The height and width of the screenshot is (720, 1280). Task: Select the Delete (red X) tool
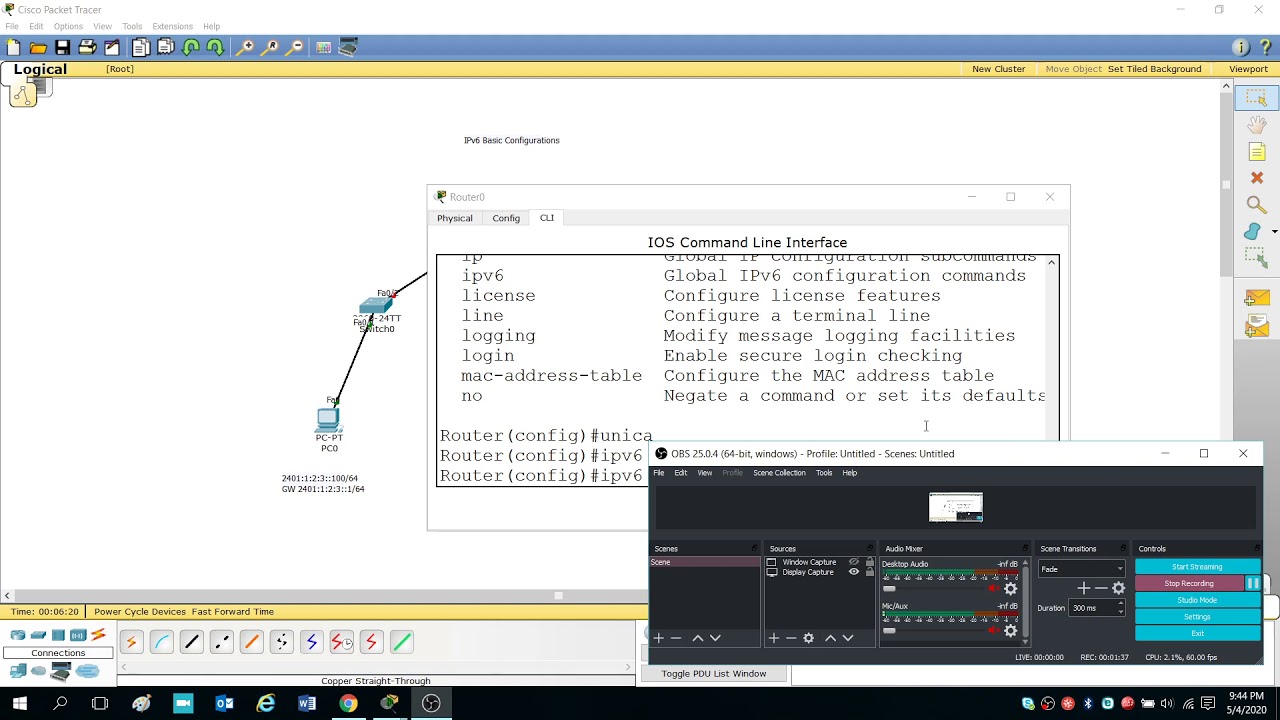(x=1257, y=178)
